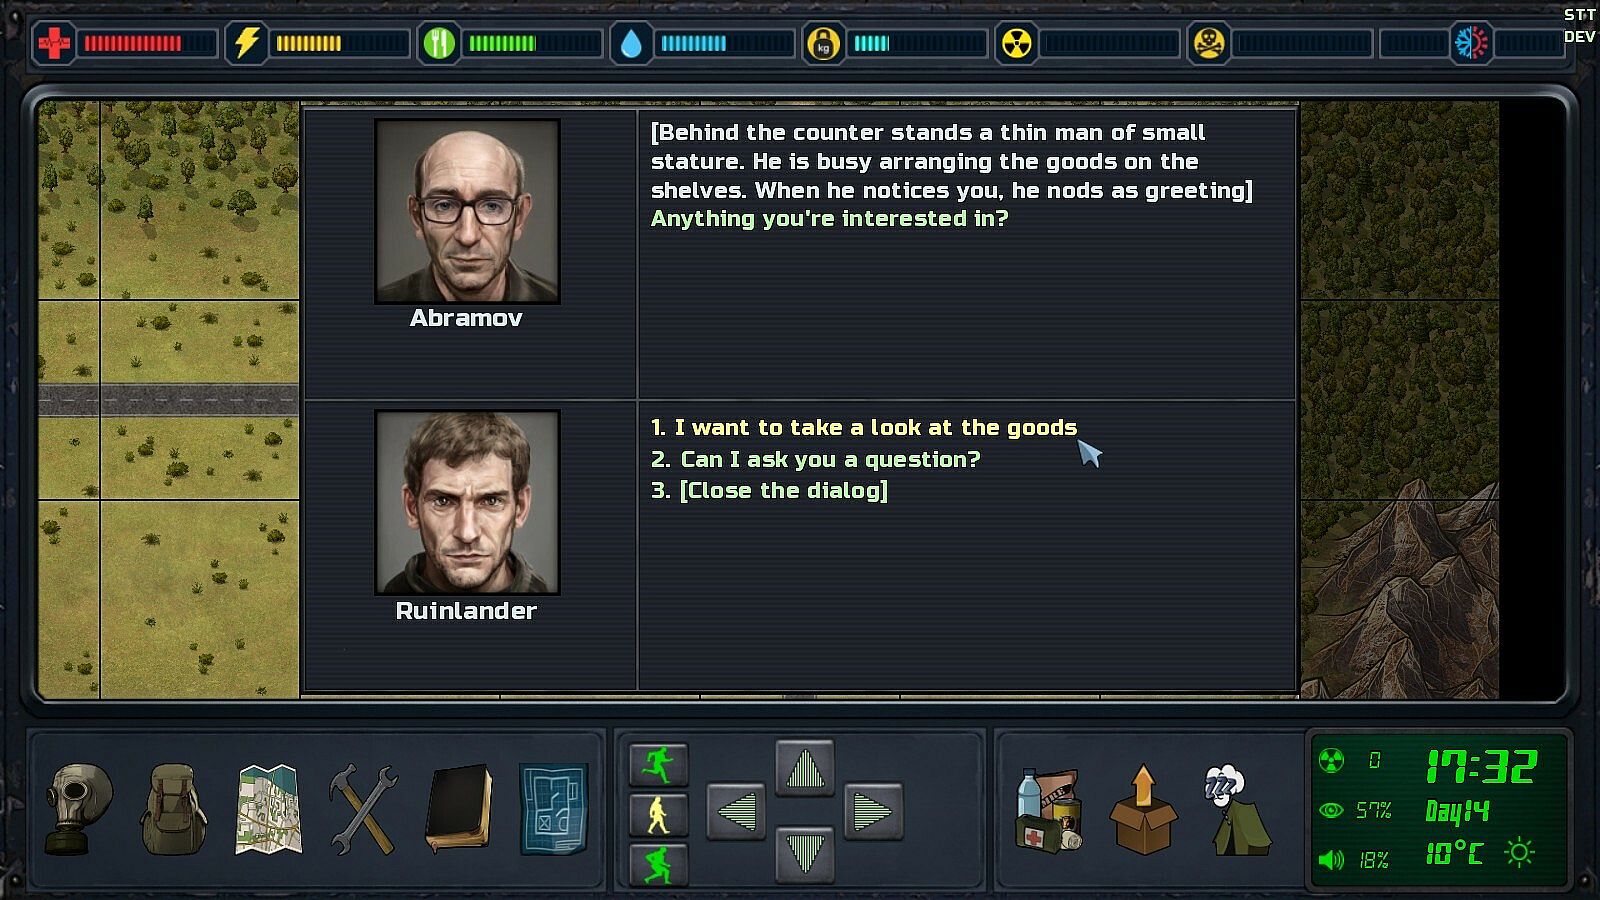Click the cardboard box with orange arrow

point(1143,809)
